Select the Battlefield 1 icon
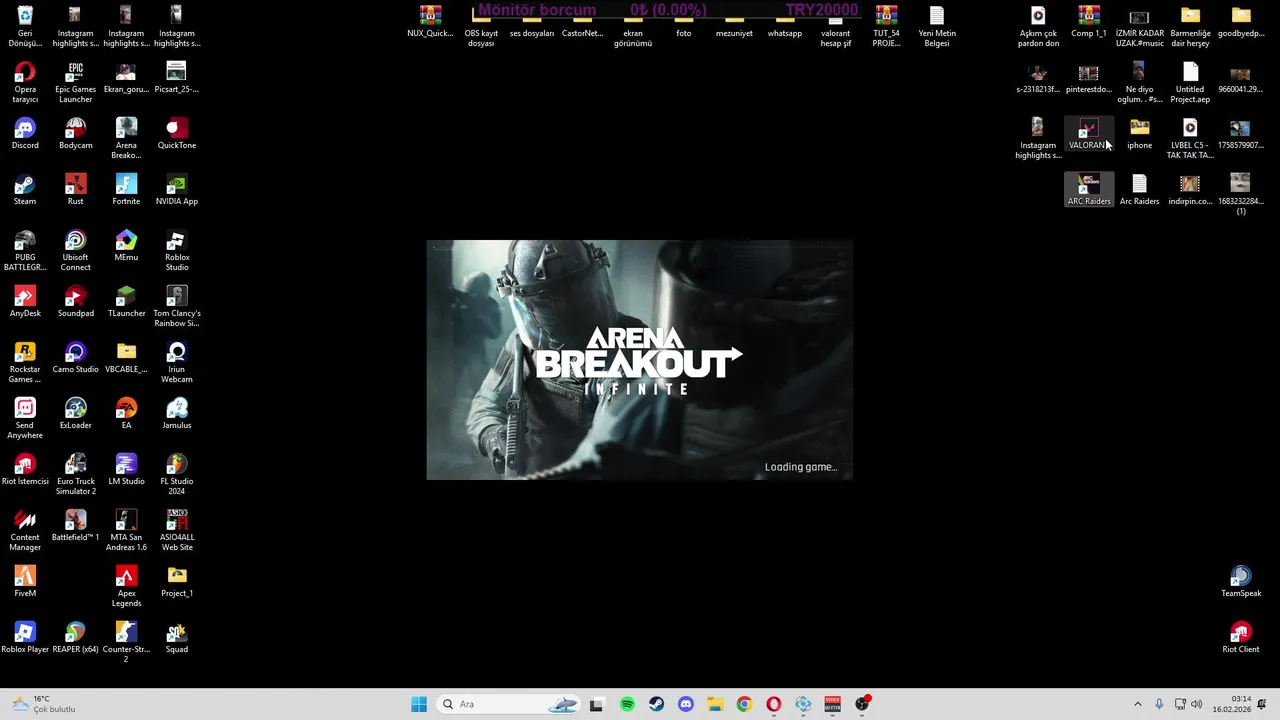The width and height of the screenshot is (1280, 720). pos(76,525)
